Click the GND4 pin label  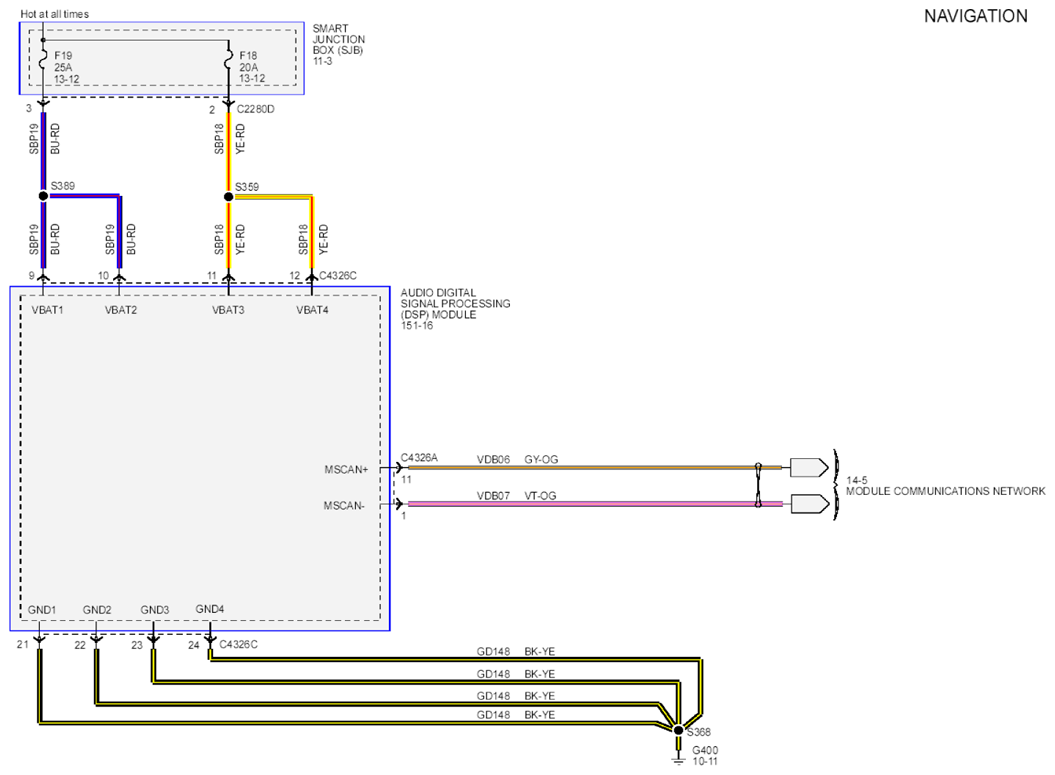tap(210, 609)
